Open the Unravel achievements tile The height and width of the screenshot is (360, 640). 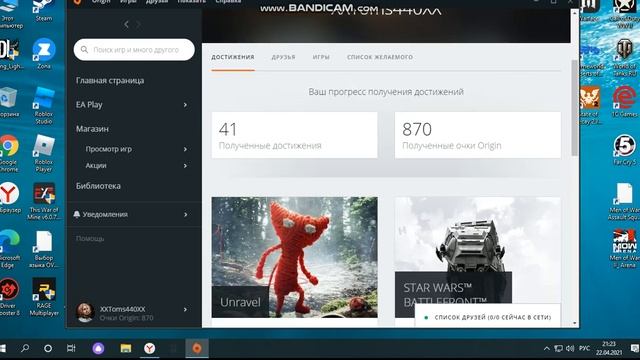294,257
